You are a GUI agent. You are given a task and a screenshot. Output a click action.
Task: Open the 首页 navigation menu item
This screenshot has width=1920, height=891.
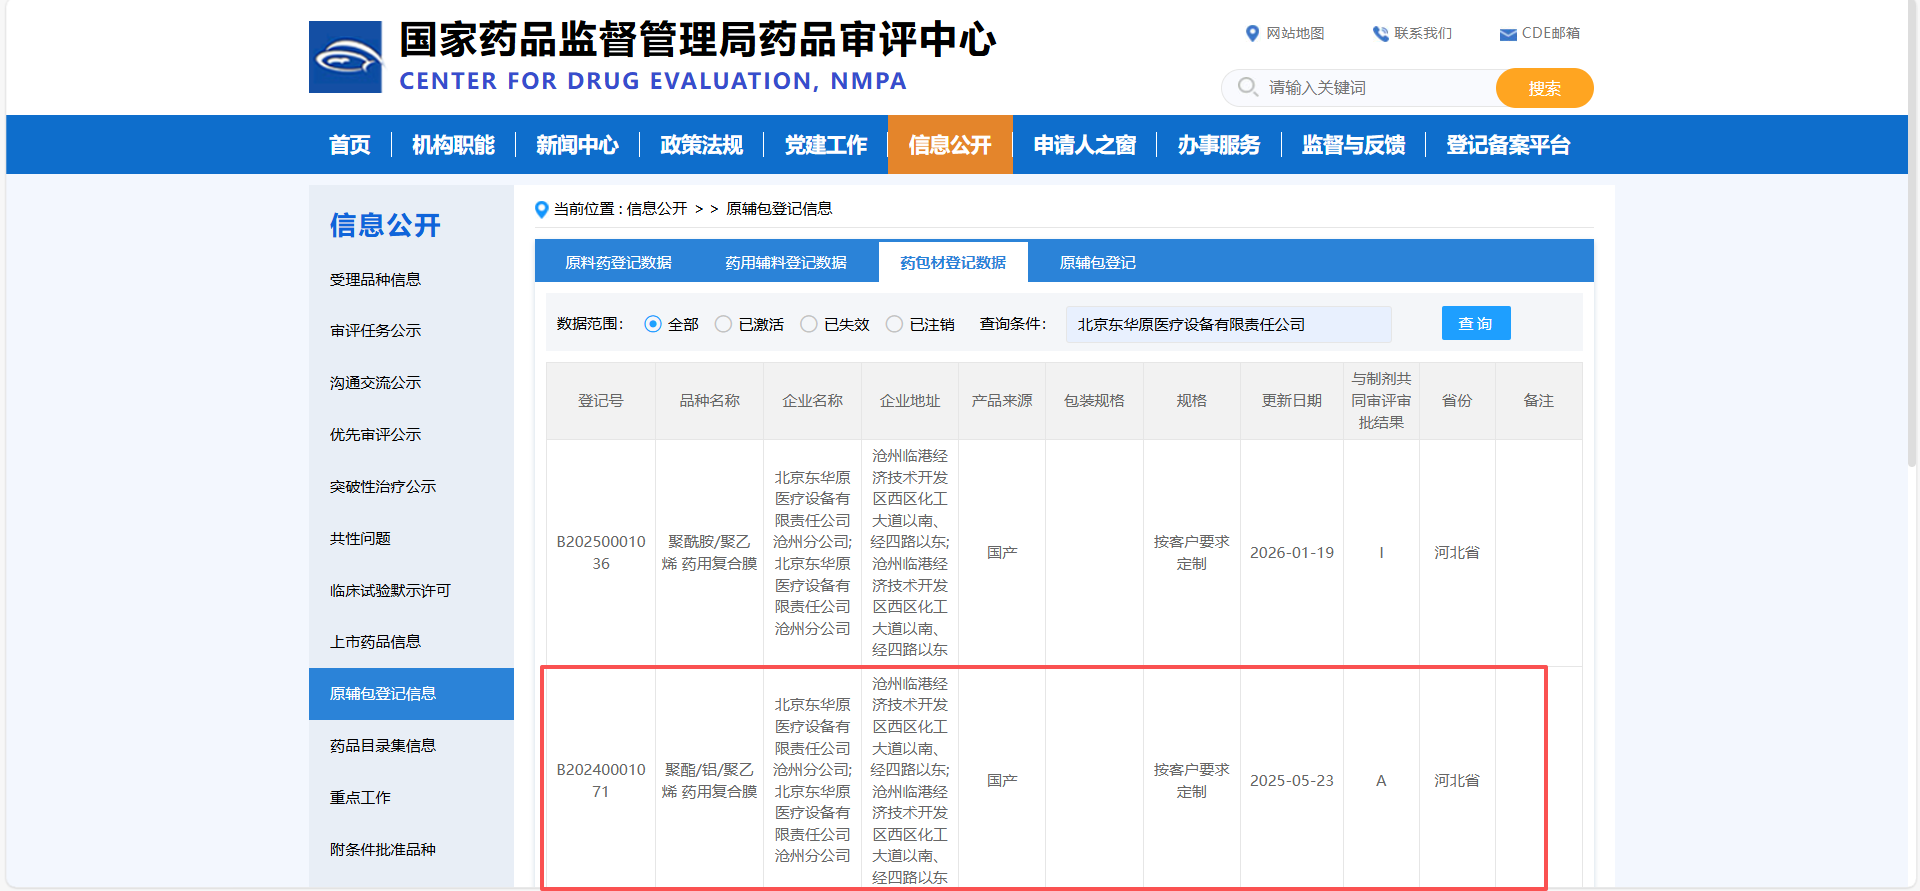[350, 145]
